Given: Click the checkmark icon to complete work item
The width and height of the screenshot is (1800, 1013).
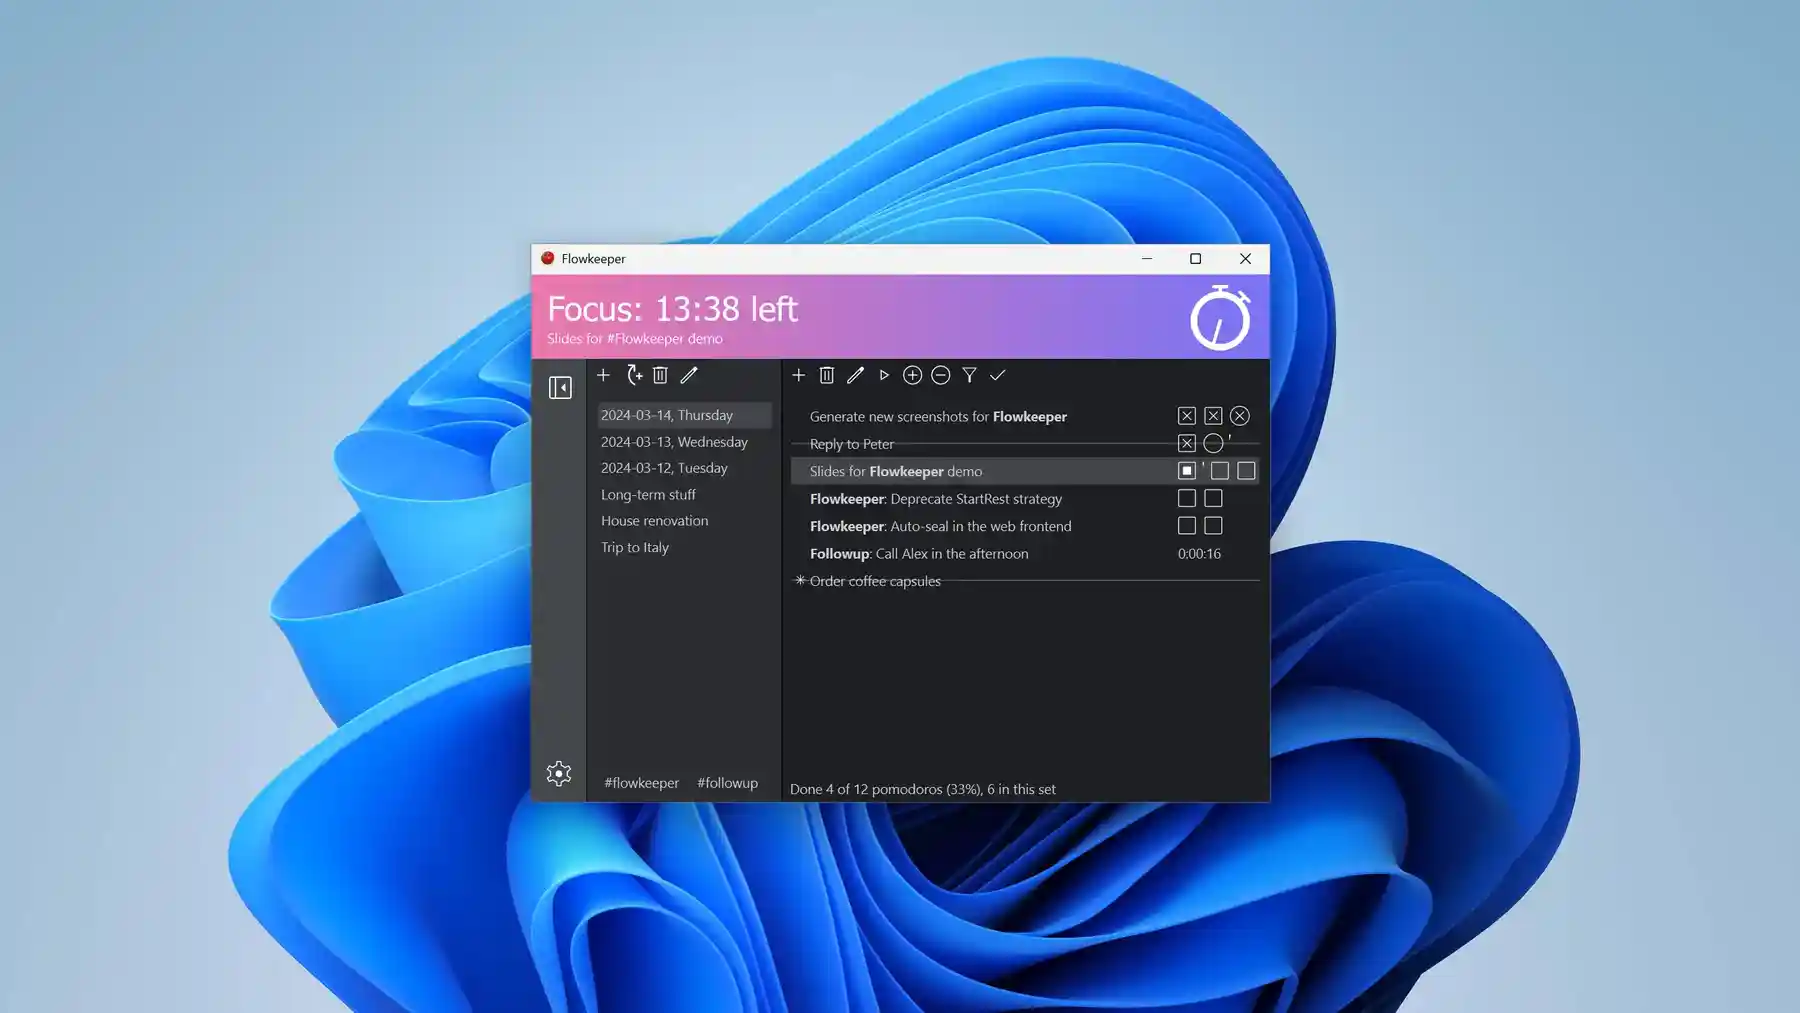Looking at the screenshot, I should coord(997,375).
